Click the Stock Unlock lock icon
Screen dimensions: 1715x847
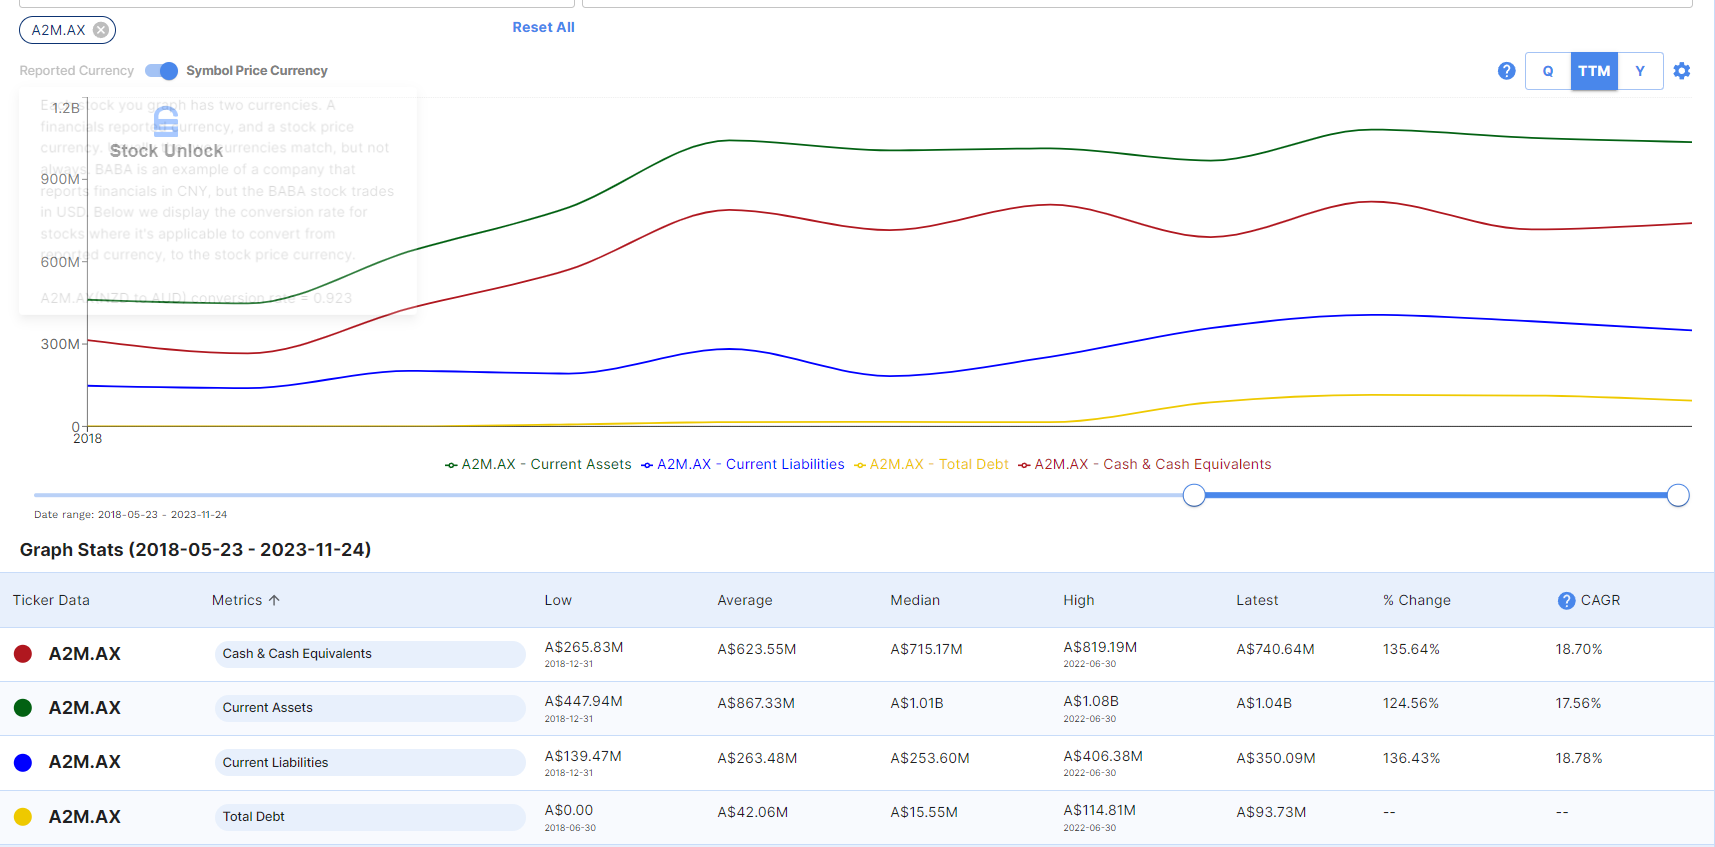coord(167,122)
